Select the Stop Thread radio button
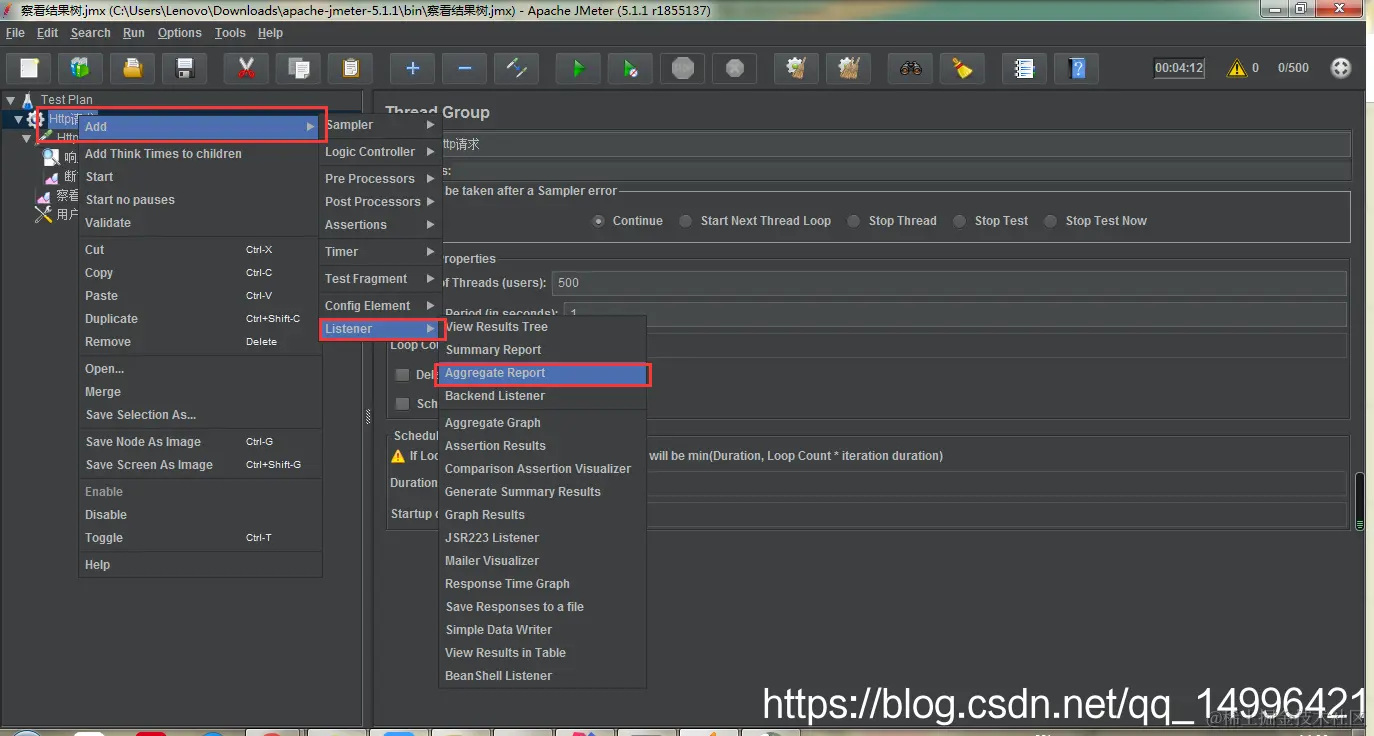The height and width of the screenshot is (736, 1374). pos(853,221)
